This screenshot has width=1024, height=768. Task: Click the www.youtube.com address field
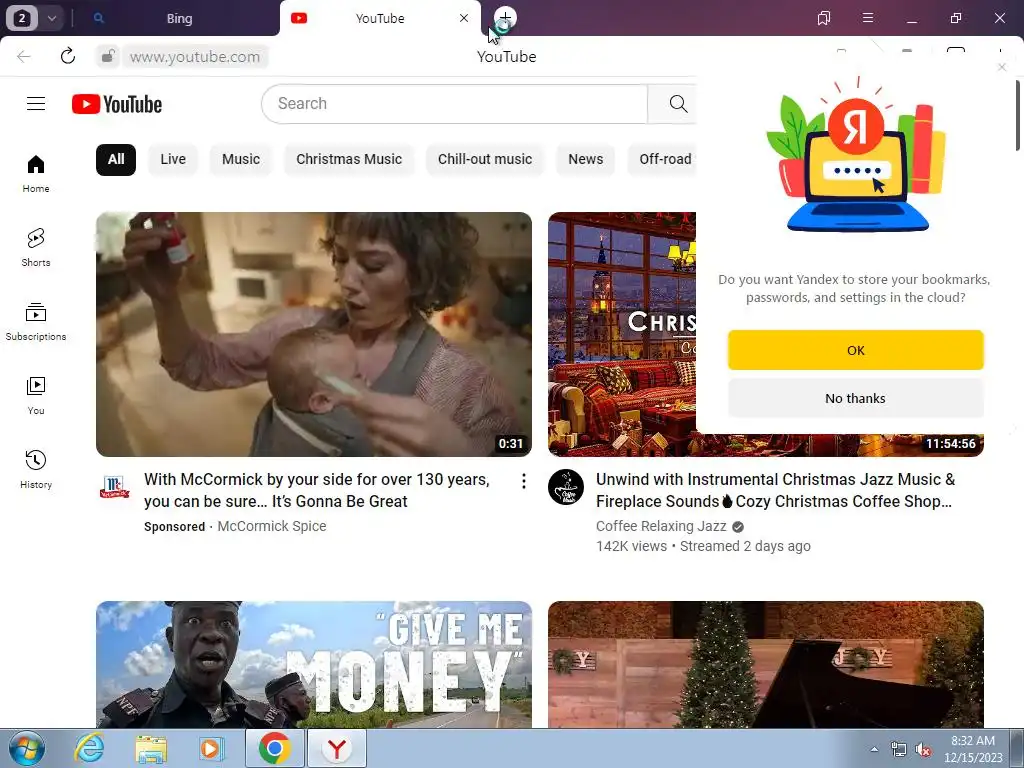click(x=195, y=57)
